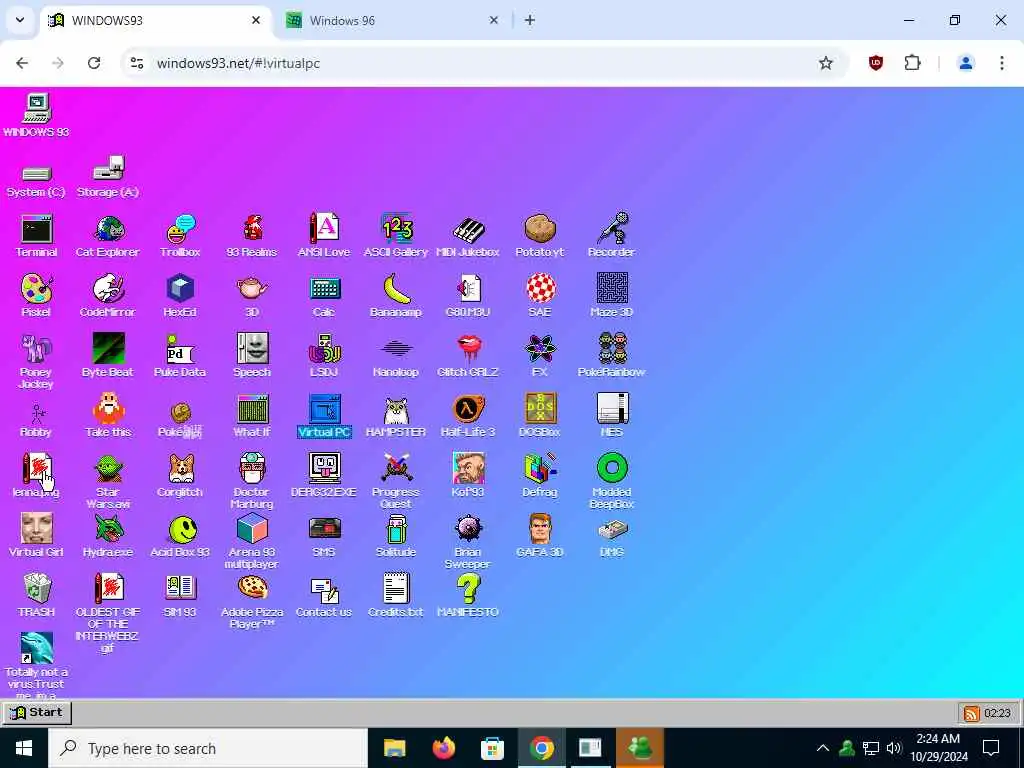Open the HAMPSTER icon
This screenshot has width=1024, height=768.
click(396, 415)
